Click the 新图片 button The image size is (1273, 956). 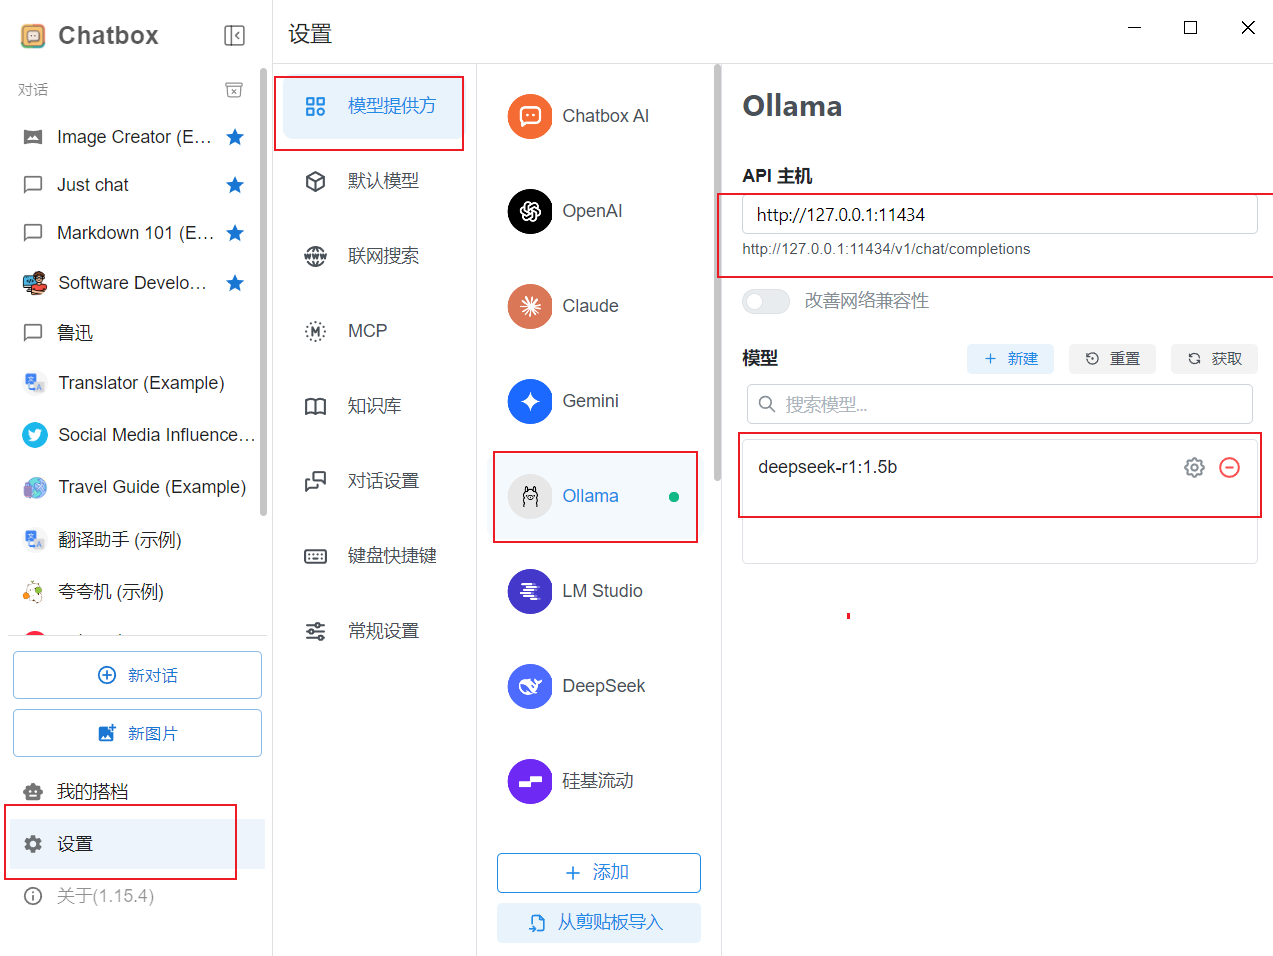137,733
